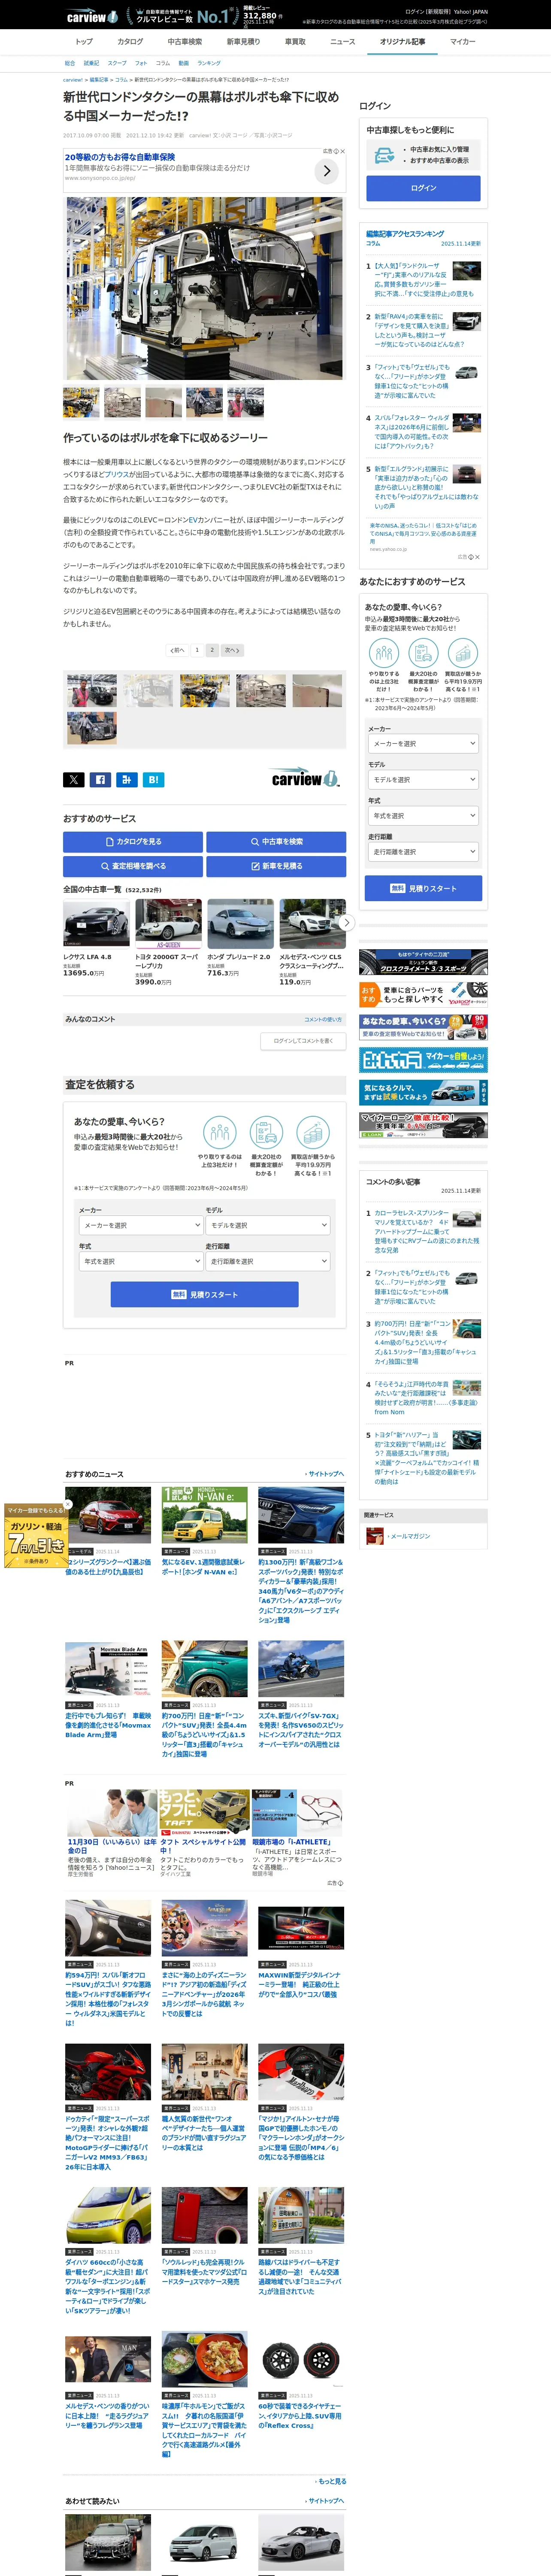Screen dimensions: 551x2576
Task: Open the ランキング sub-navigation link
Action: pyautogui.click(x=209, y=63)
